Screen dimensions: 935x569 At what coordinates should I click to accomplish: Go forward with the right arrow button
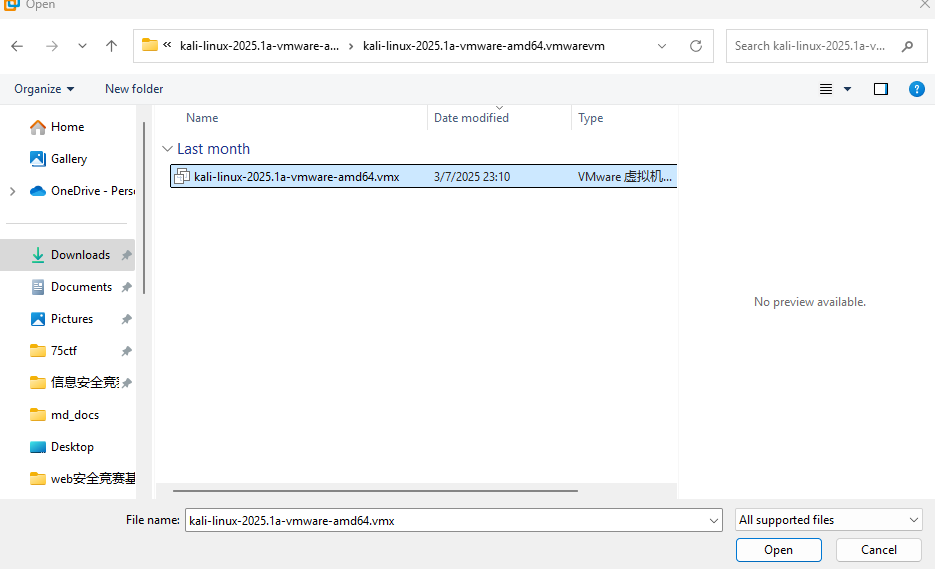pos(52,46)
